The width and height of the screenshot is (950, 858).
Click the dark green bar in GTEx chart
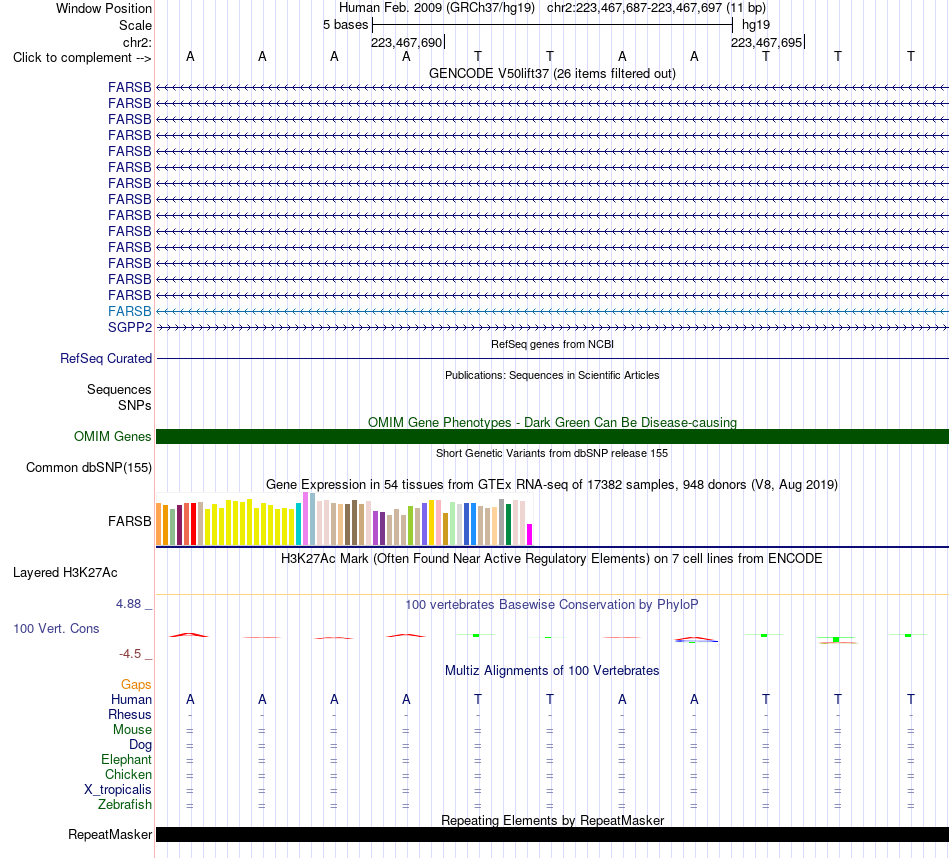(x=508, y=525)
